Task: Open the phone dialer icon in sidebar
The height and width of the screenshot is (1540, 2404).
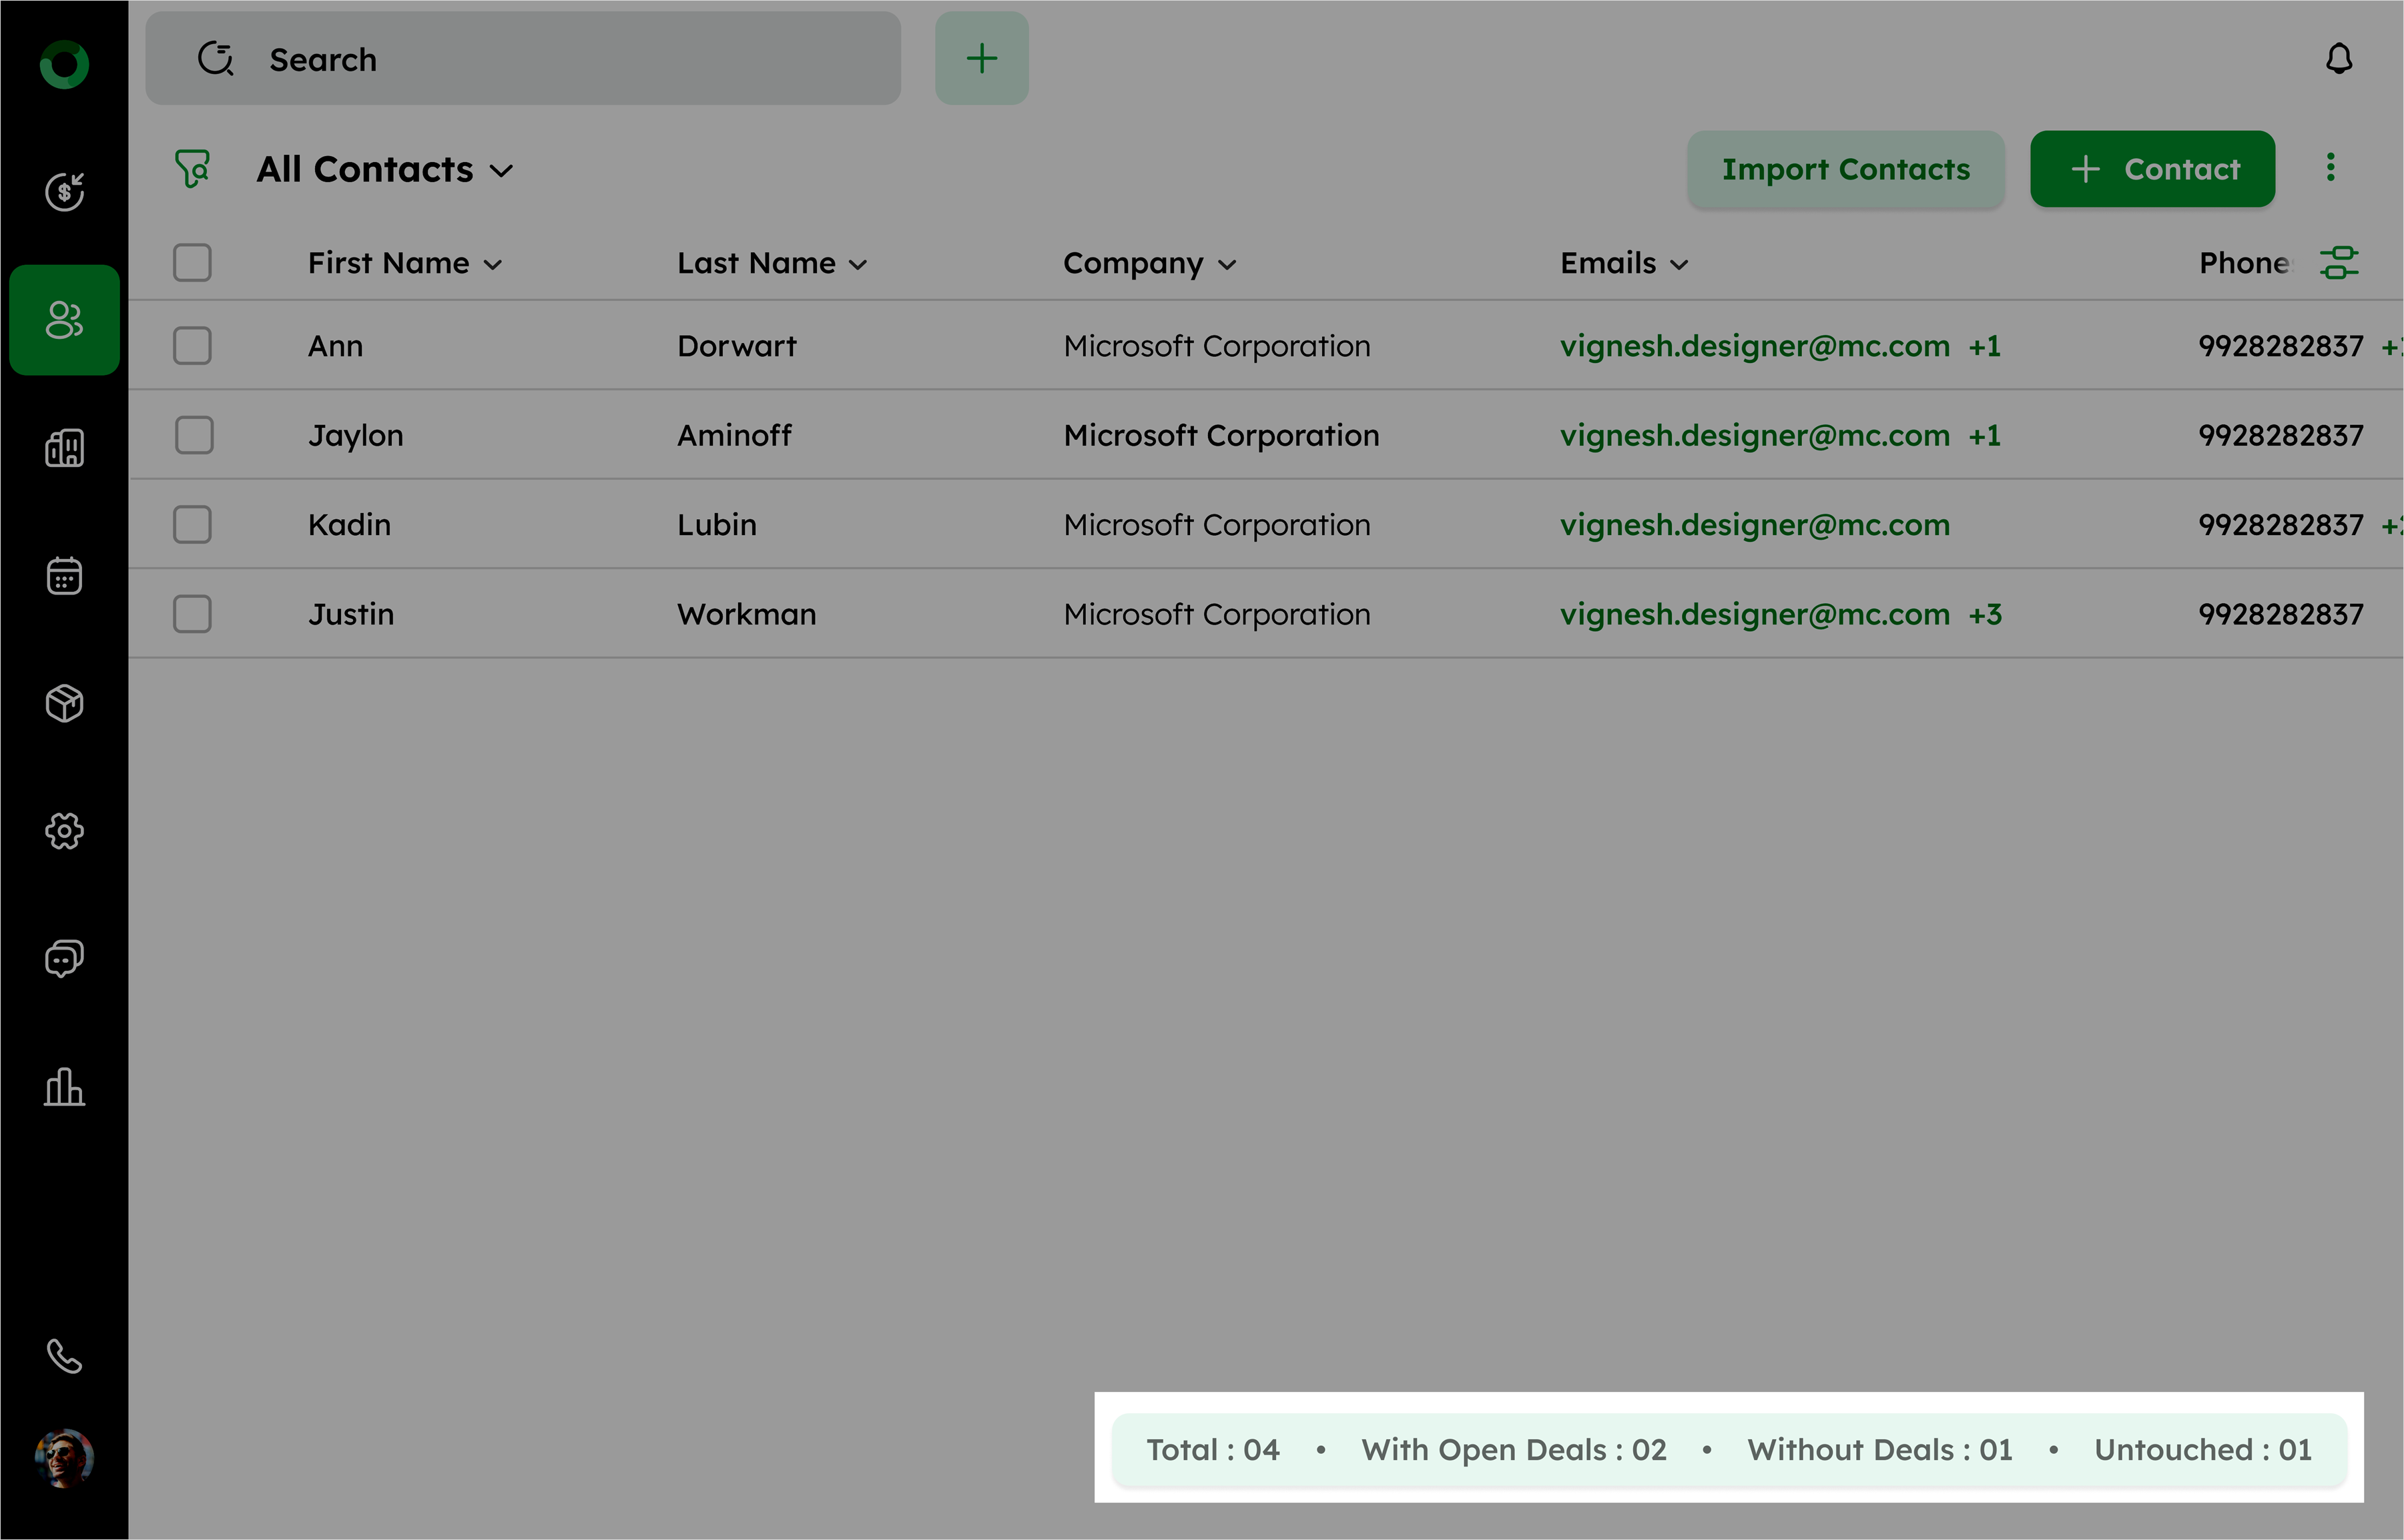Action: coord(64,1356)
